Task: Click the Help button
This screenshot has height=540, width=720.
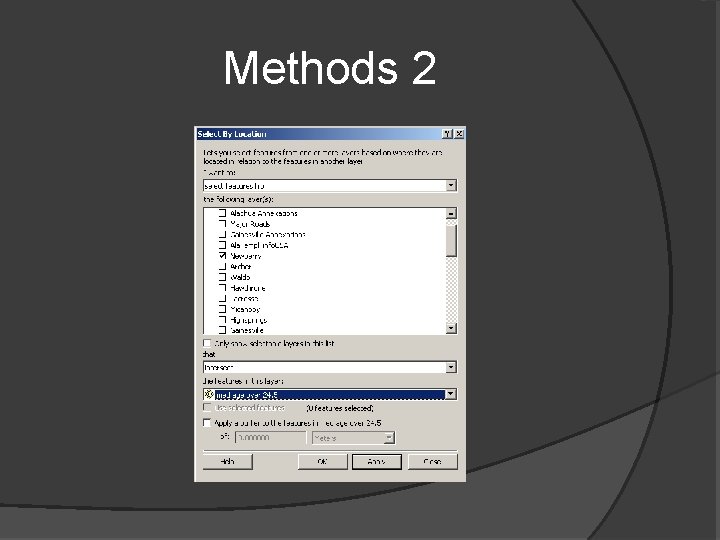Action: point(228,461)
